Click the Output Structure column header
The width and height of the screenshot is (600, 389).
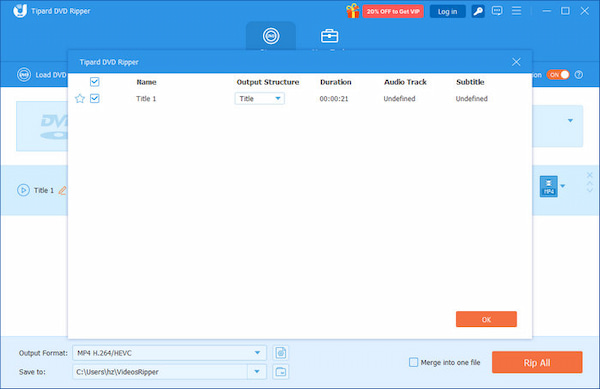[267, 82]
